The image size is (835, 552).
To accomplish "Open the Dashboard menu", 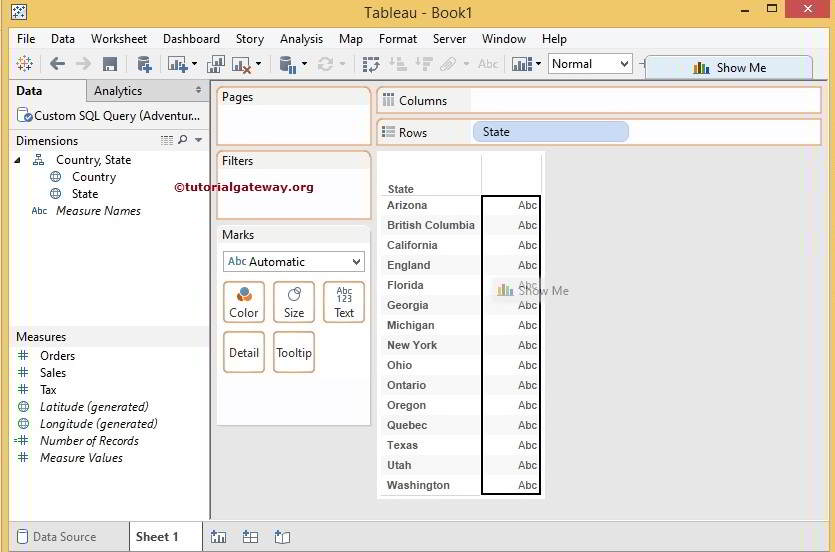I will (191, 39).
